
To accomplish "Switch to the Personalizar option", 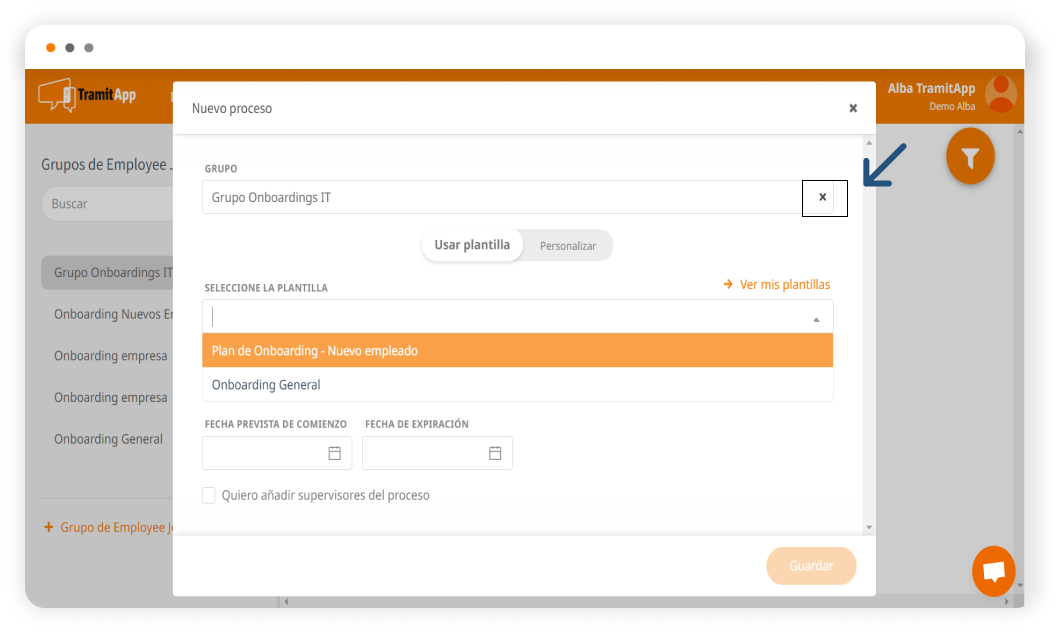I will coord(568,246).
